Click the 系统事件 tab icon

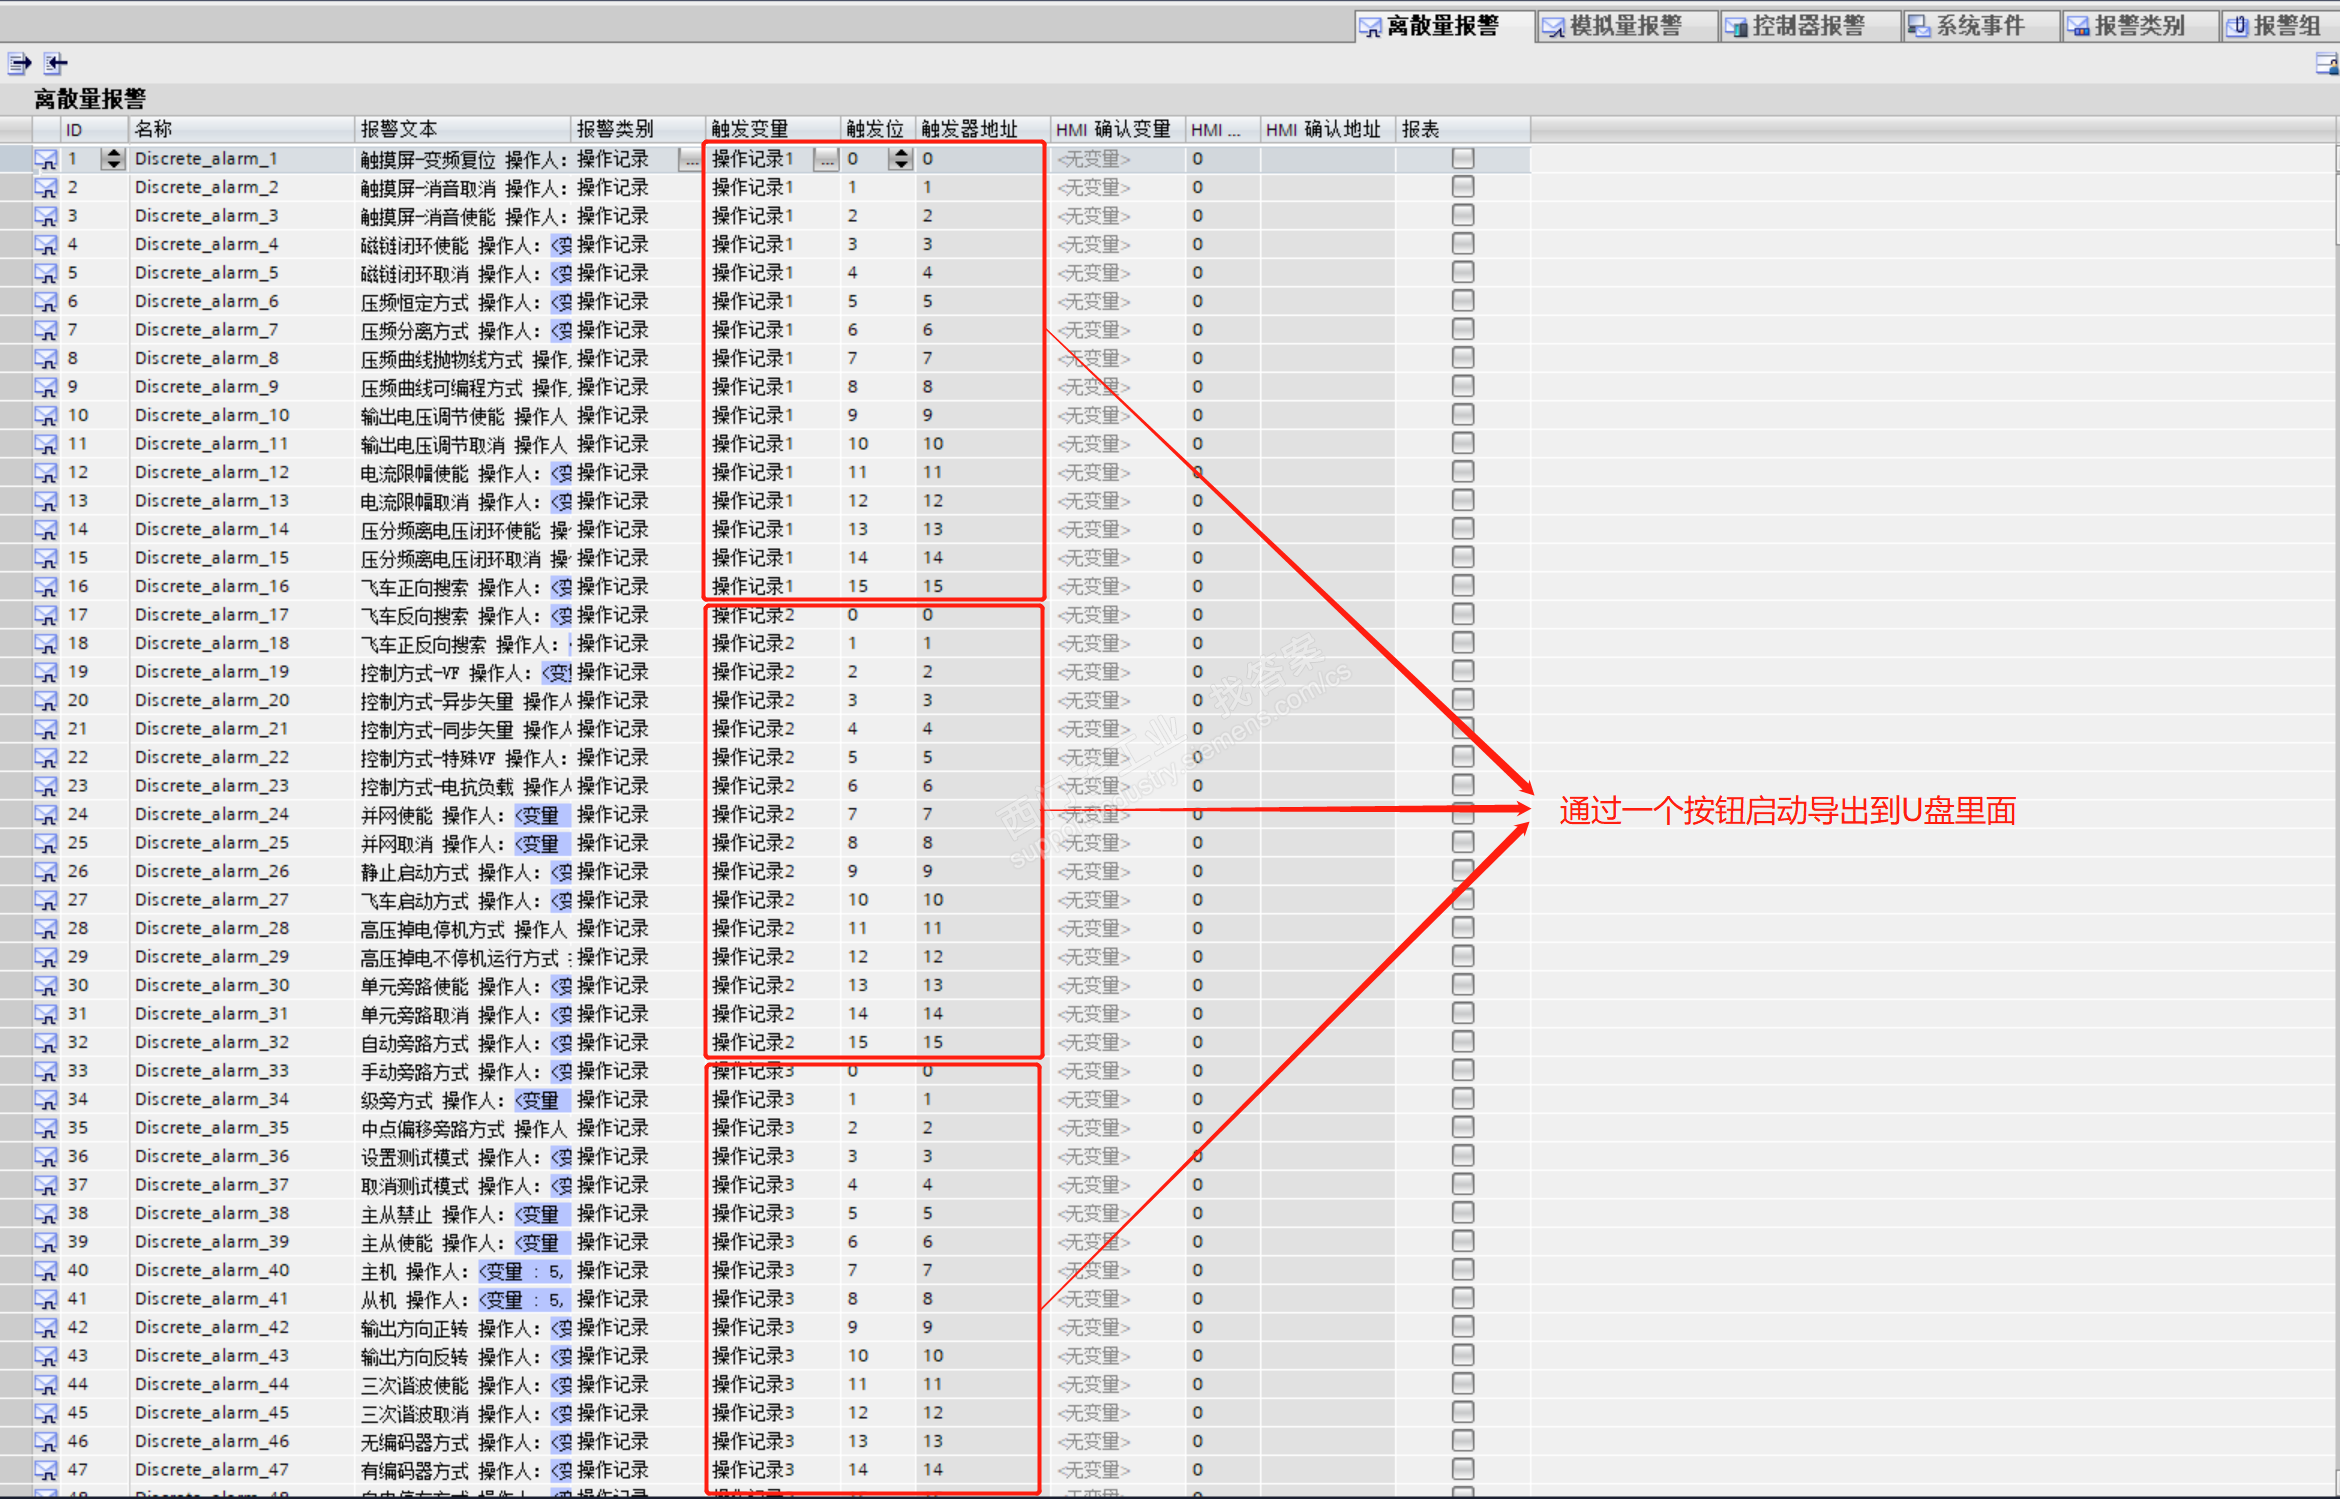click(x=1918, y=26)
